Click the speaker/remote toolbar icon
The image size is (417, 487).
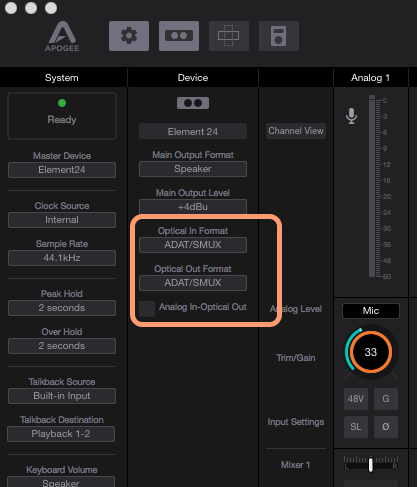279,36
